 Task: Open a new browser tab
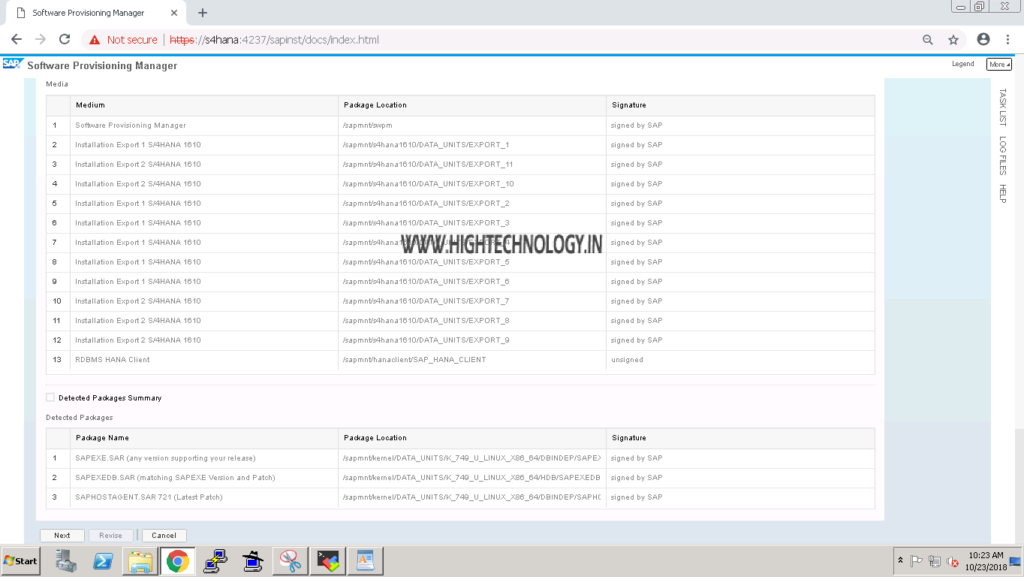pos(202,12)
